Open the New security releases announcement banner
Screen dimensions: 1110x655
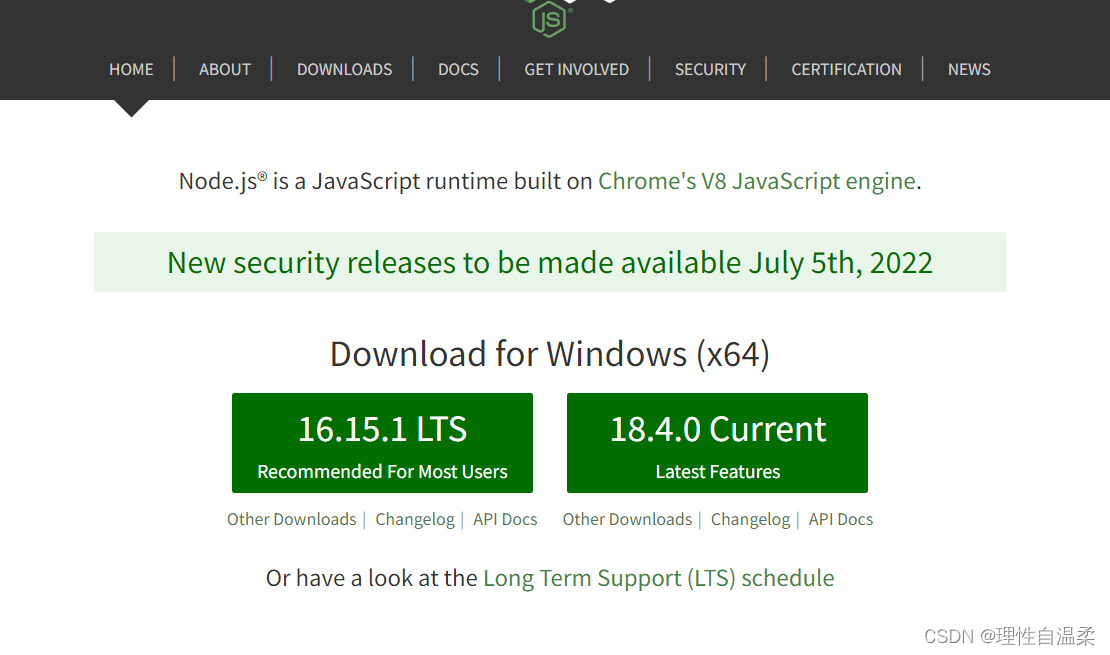pos(549,262)
